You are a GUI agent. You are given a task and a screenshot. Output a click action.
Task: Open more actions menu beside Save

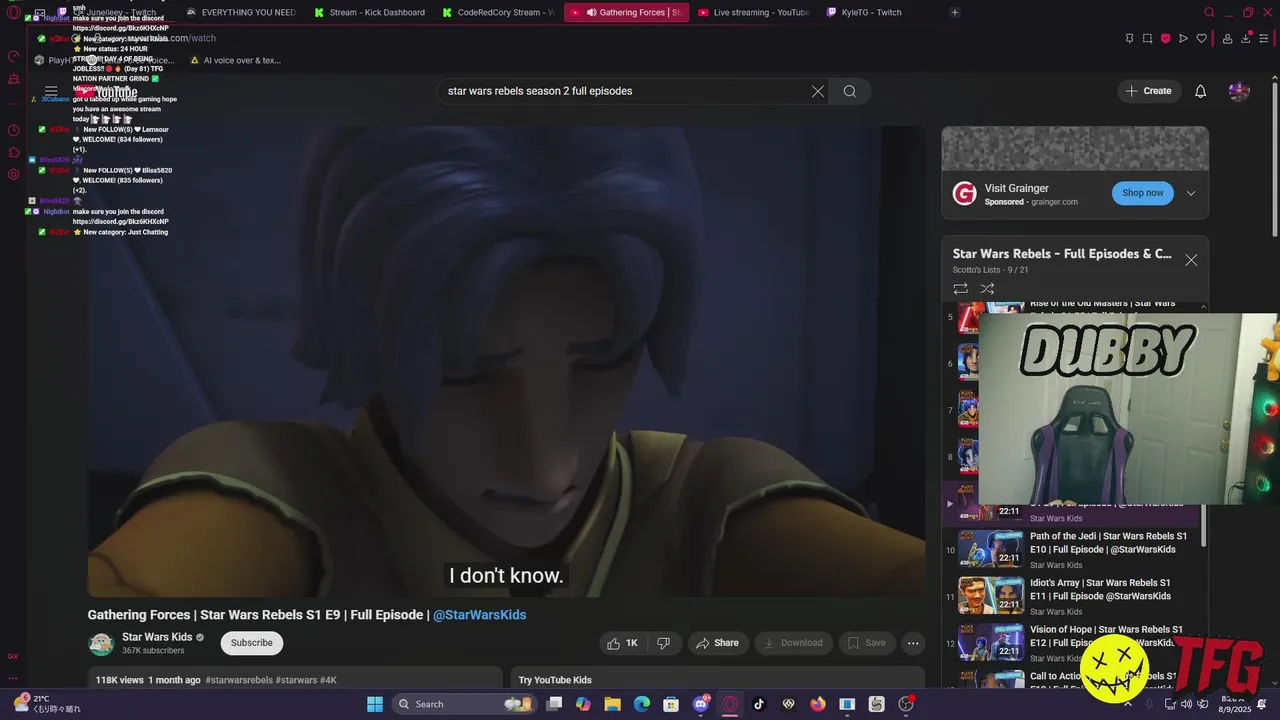[912, 643]
